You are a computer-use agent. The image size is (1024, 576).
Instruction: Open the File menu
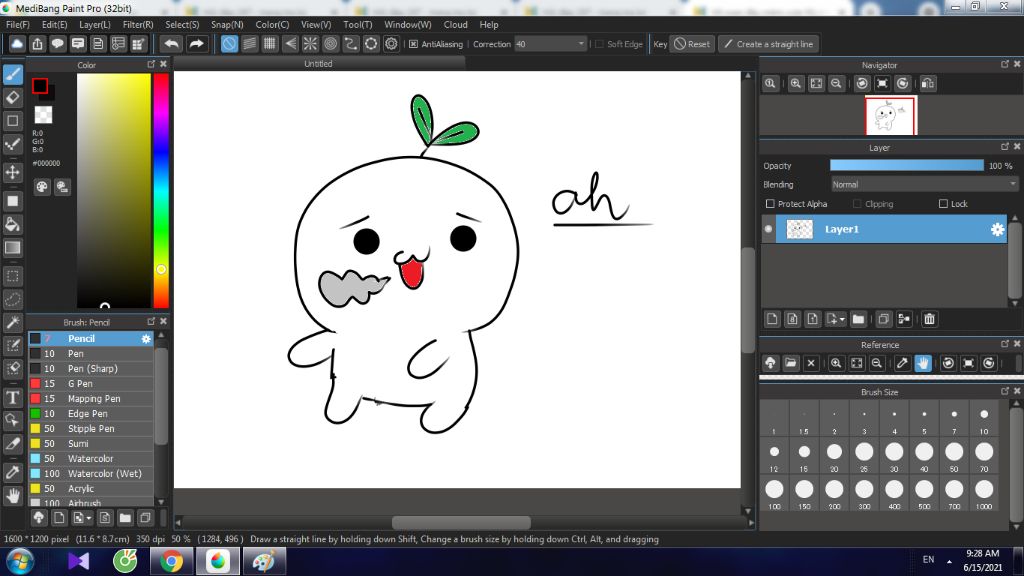coord(18,25)
